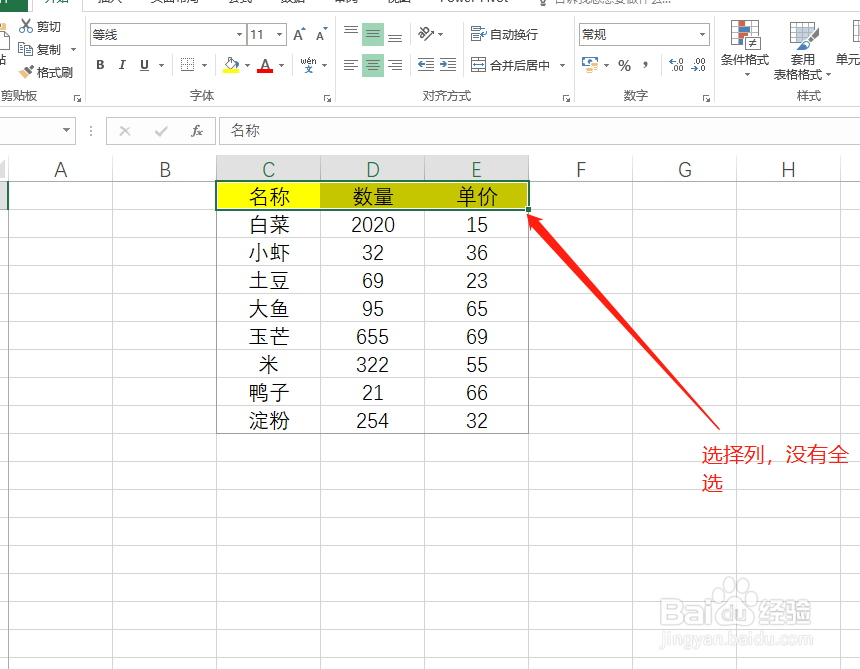Click the Copy (复制) button
The width and height of the screenshot is (860, 669).
[x=39, y=49]
